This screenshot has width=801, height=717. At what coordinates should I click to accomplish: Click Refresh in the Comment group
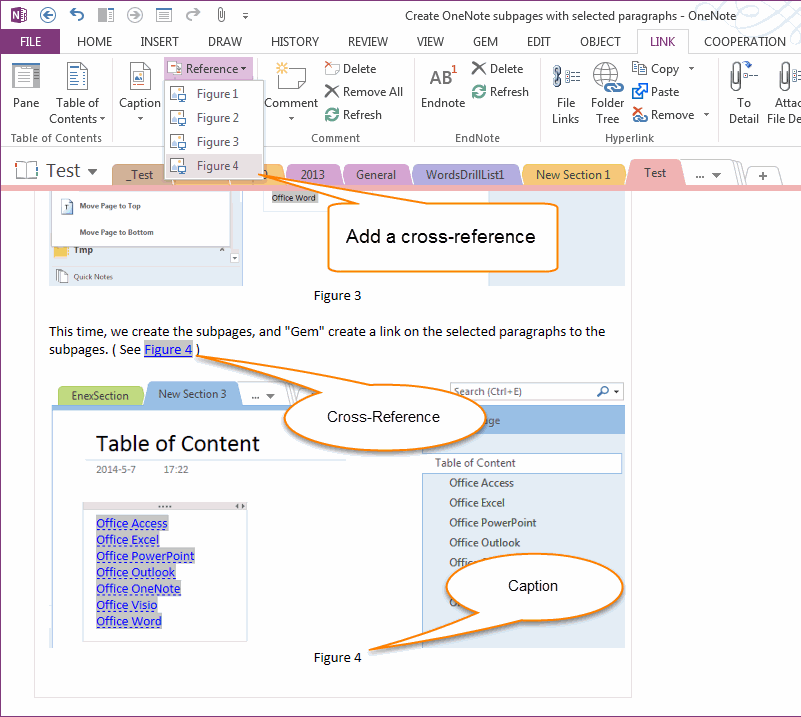tap(354, 115)
